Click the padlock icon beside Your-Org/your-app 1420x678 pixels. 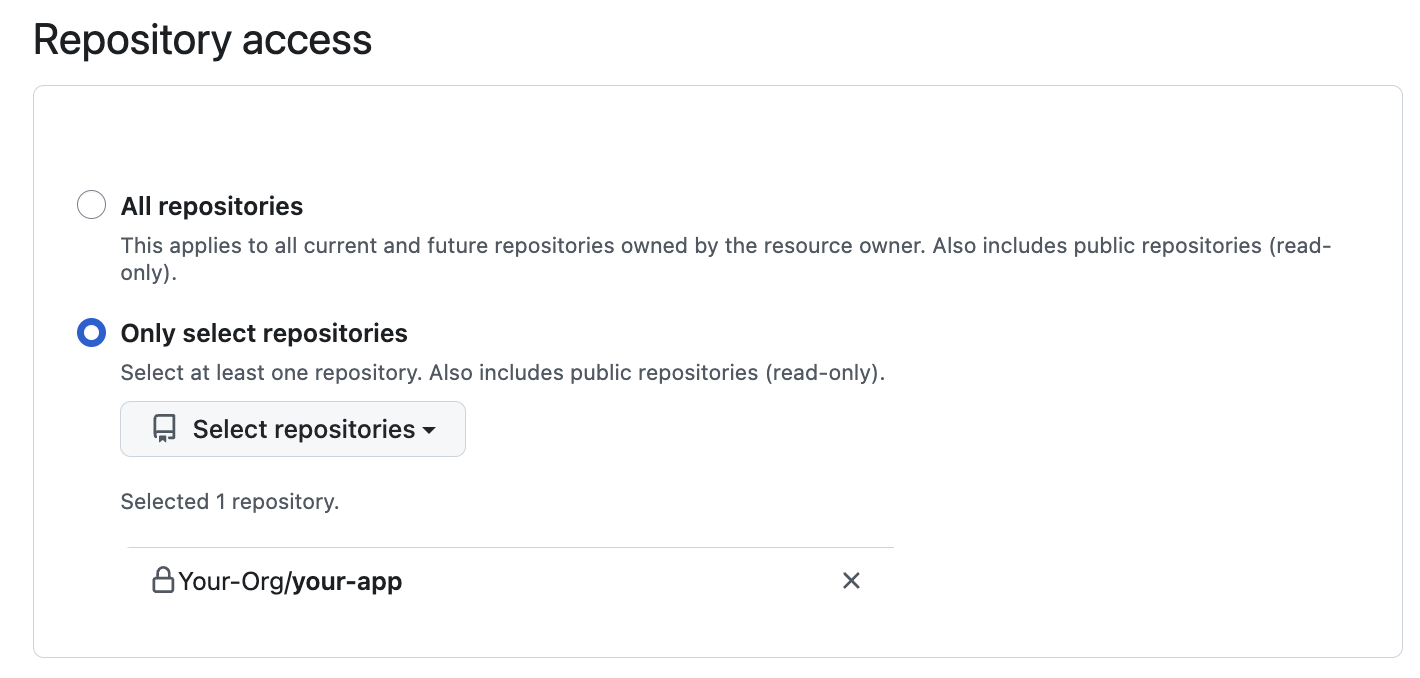163,579
